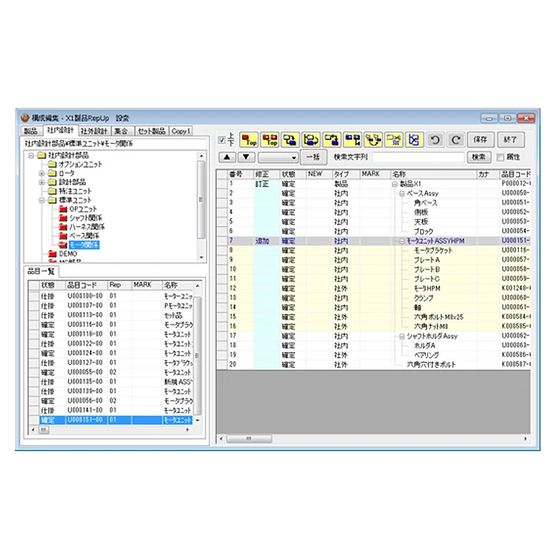The width and height of the screenshot is (560, 560).
Task: Click the 検索文字列 search text field
Action: [x=418, y=157]
